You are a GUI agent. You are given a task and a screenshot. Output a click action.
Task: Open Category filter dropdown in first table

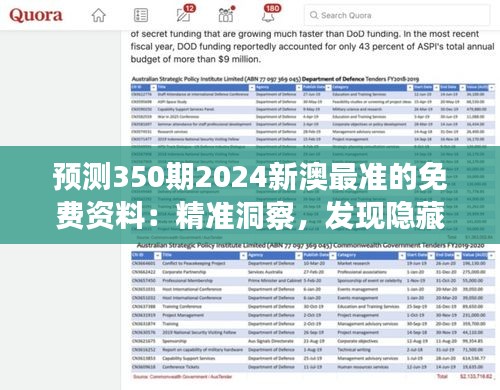410,88
